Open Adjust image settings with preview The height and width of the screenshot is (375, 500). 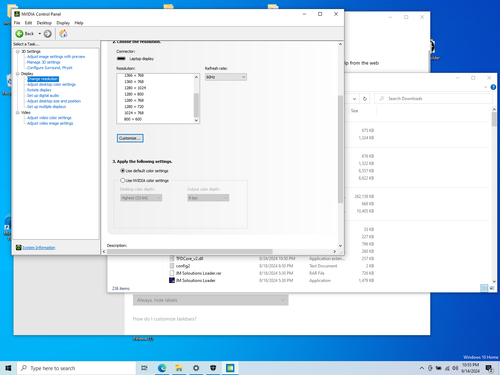56,57
